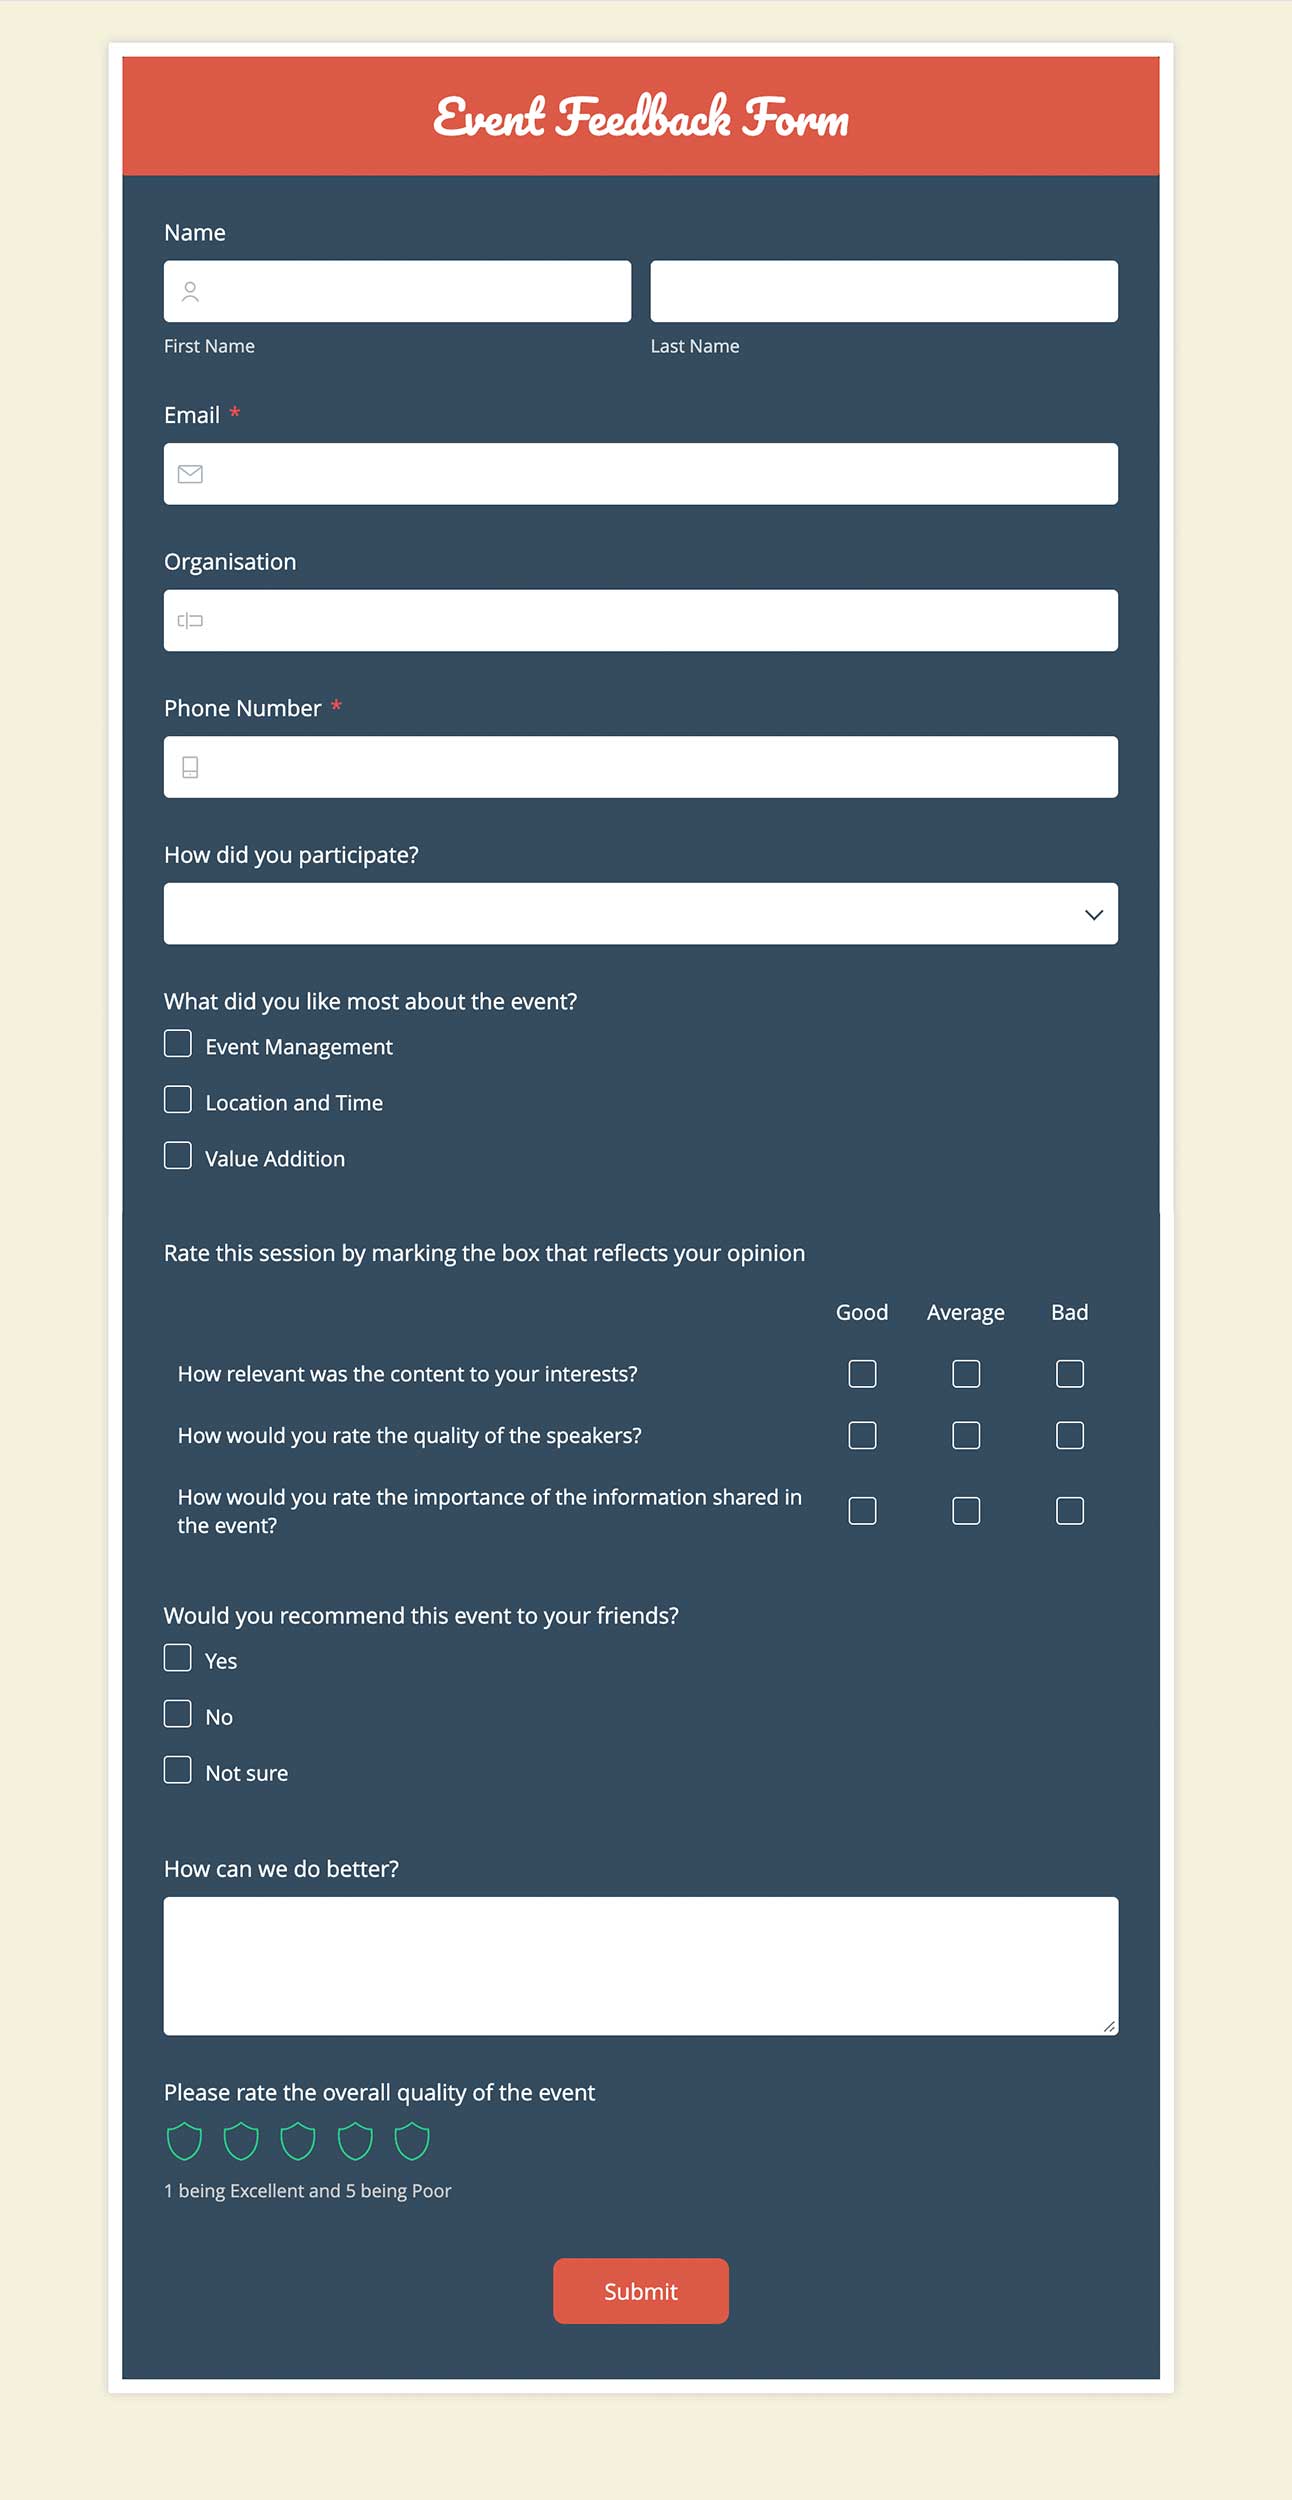Pick the fourth shield rating icon
Screen dimensions: 1292x2500
coord(355,2141)
